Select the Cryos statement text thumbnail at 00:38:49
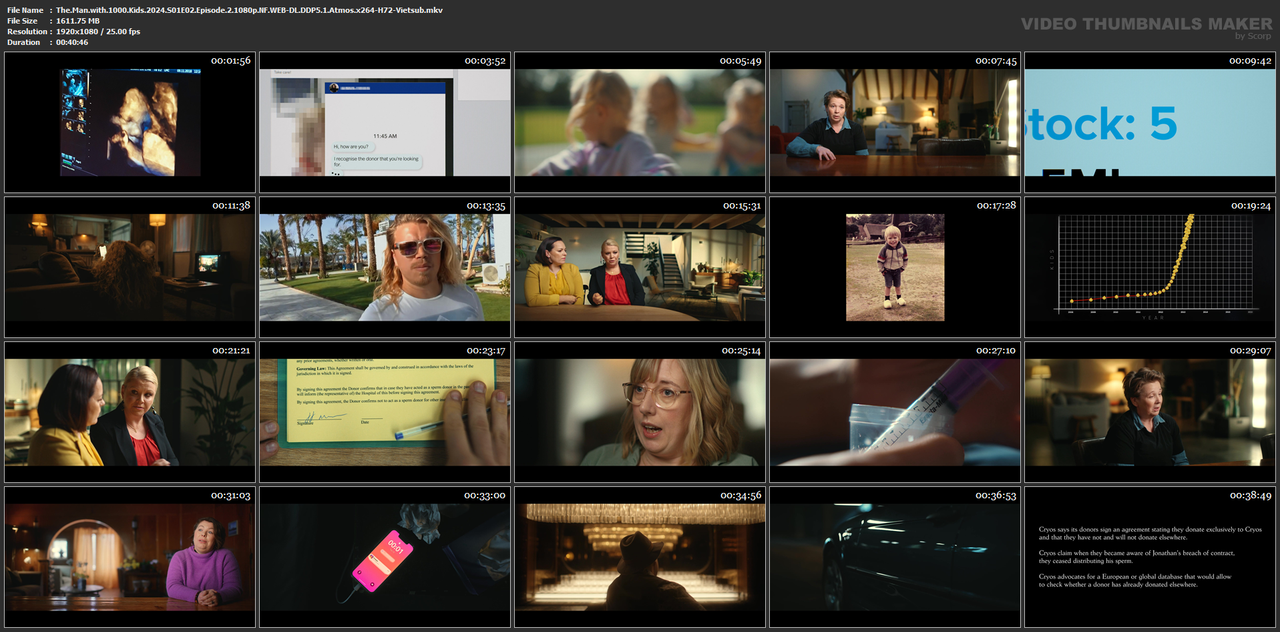The height and width of the screenshot is (632, 1280). [1150, 557]
